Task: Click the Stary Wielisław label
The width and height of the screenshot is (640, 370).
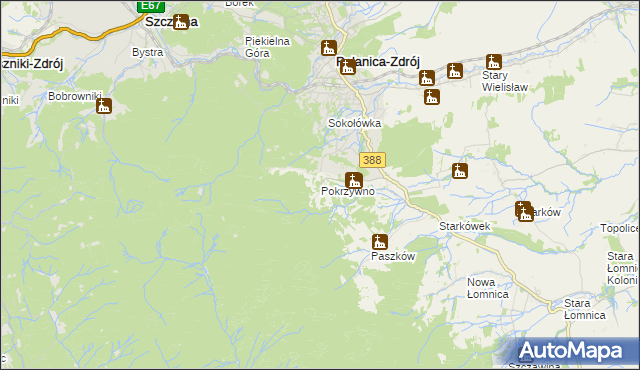Action: (x=505, y=81)
